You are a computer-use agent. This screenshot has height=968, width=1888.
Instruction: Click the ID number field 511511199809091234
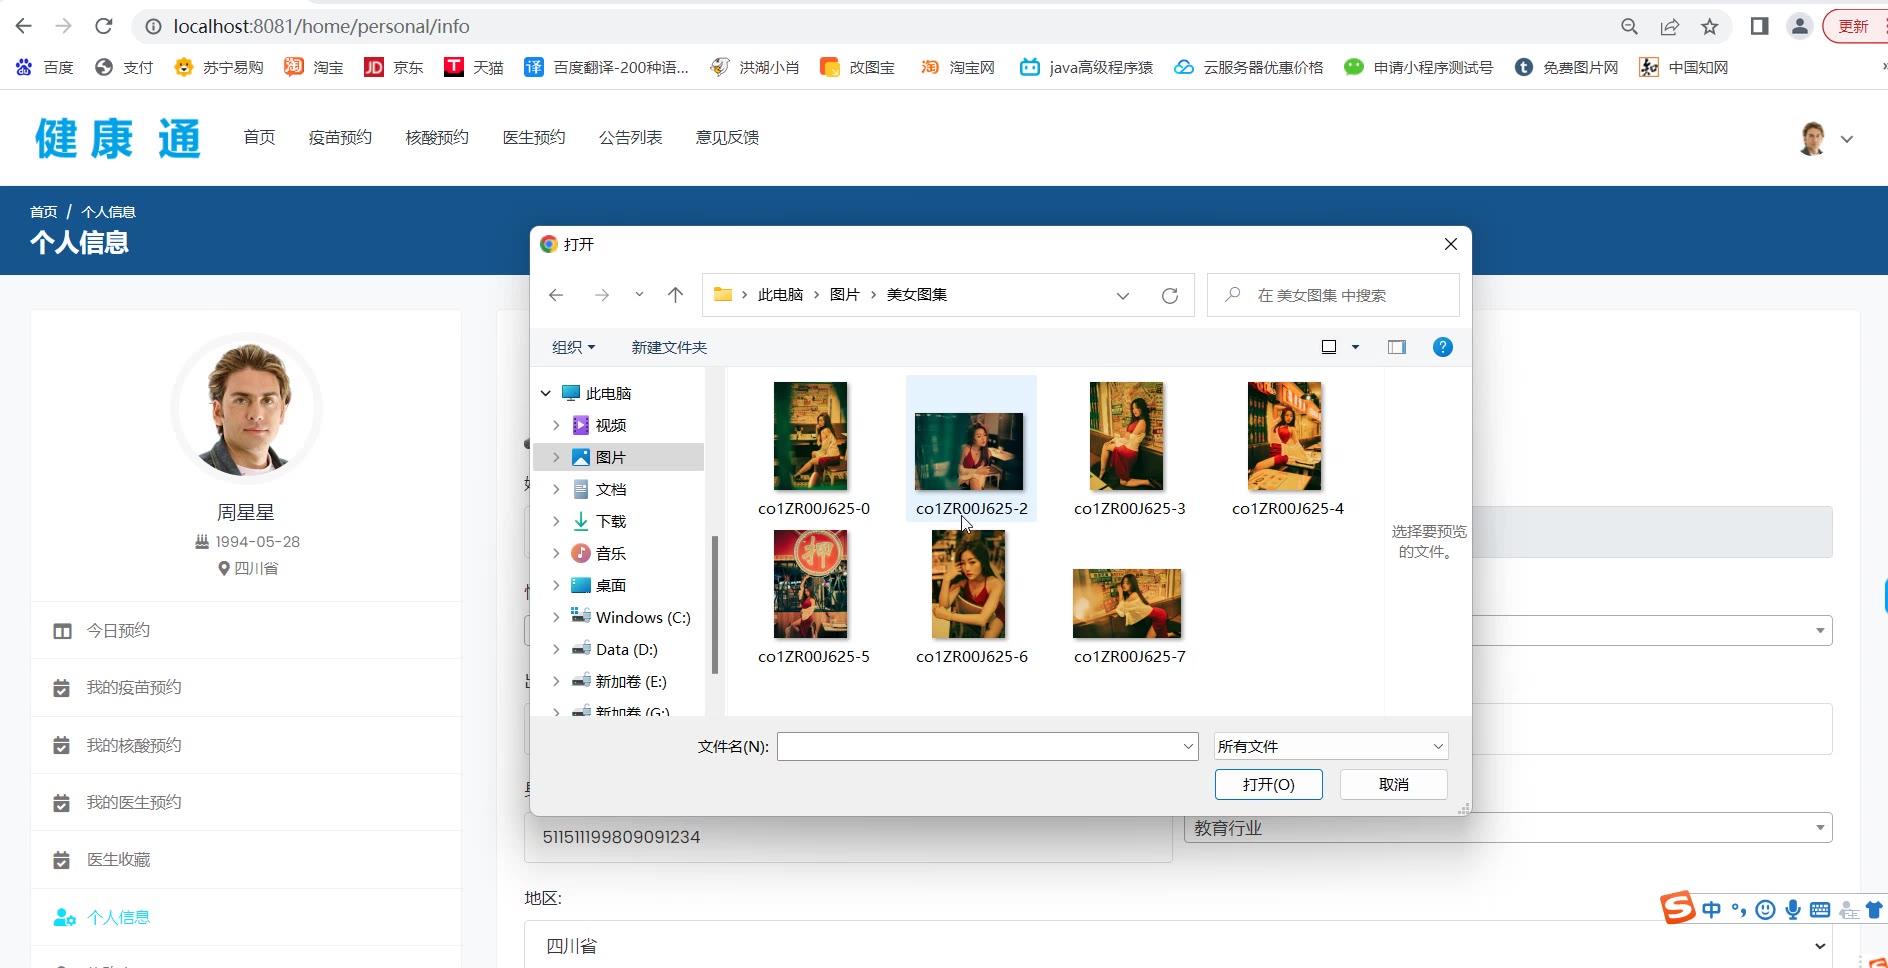848,837
